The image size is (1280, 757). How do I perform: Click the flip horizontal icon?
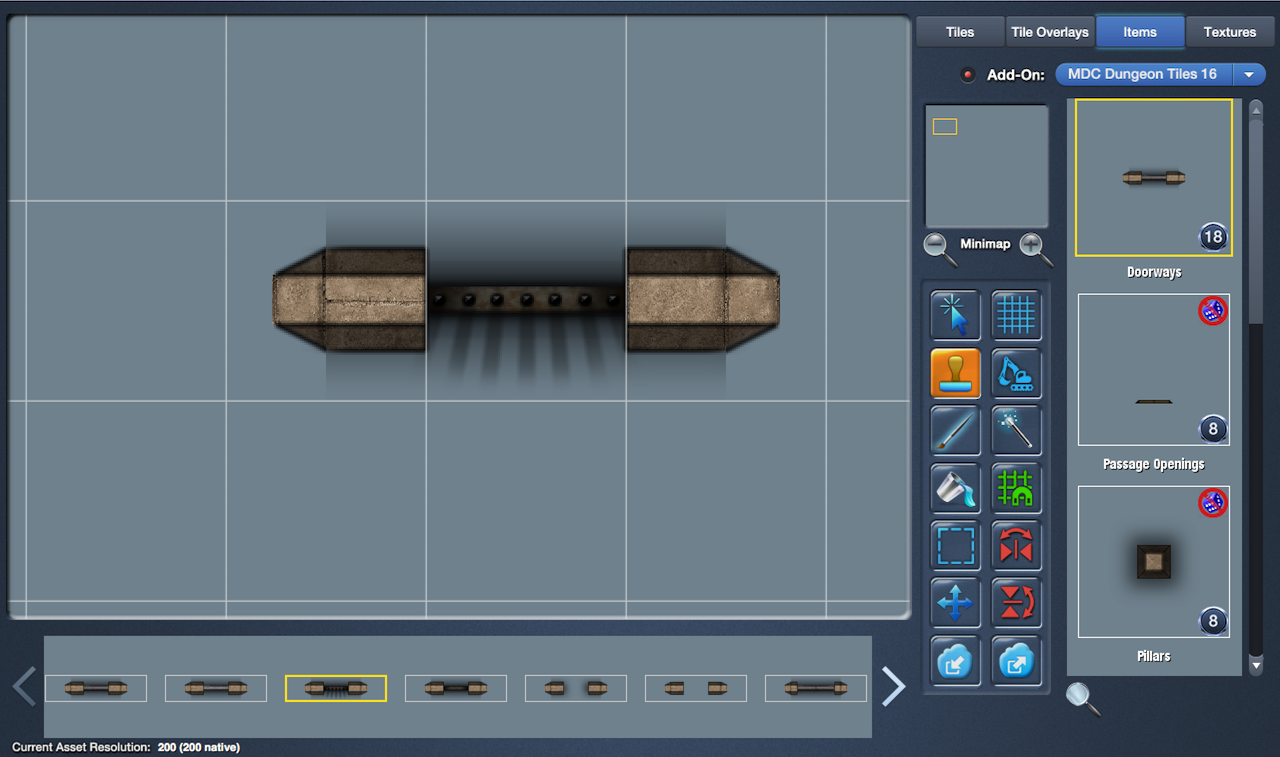click(x=1016, y=546)
